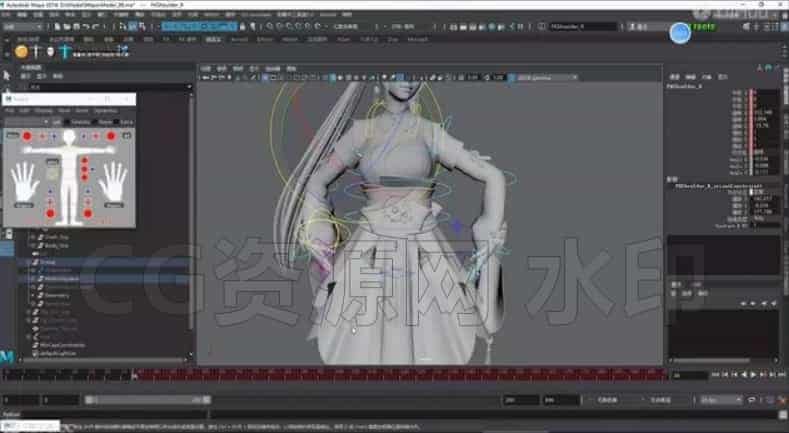Open the frame rate dropdown
Viewport: 789px width, 433px height.
point(721,400)
